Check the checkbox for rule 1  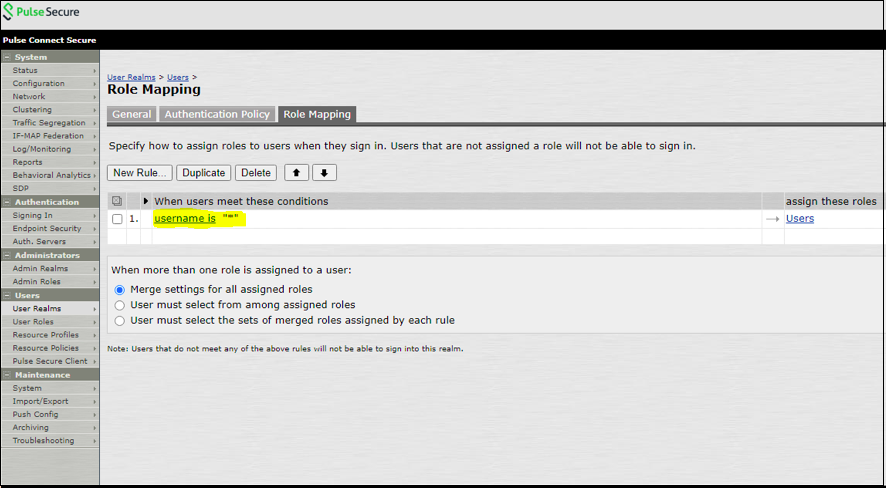coord(117,219)
